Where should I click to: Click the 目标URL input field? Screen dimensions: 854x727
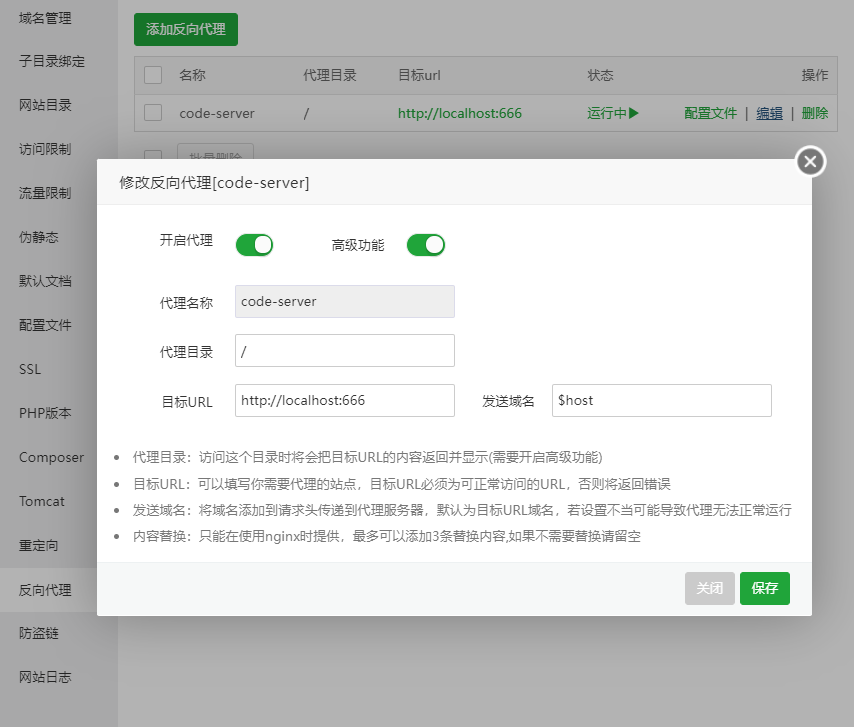[x=344, y=400]
